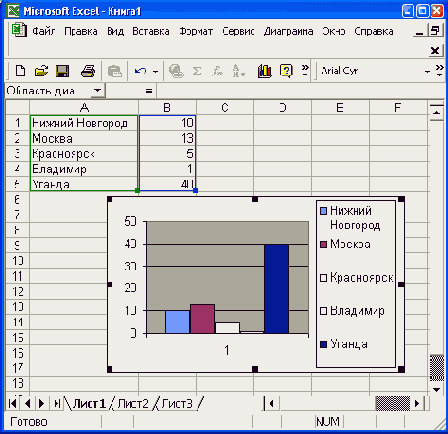Viewport: 448px width, 434px height.
Task: Click the vertical scrollbar down arrow
Action: coord(436,389)
